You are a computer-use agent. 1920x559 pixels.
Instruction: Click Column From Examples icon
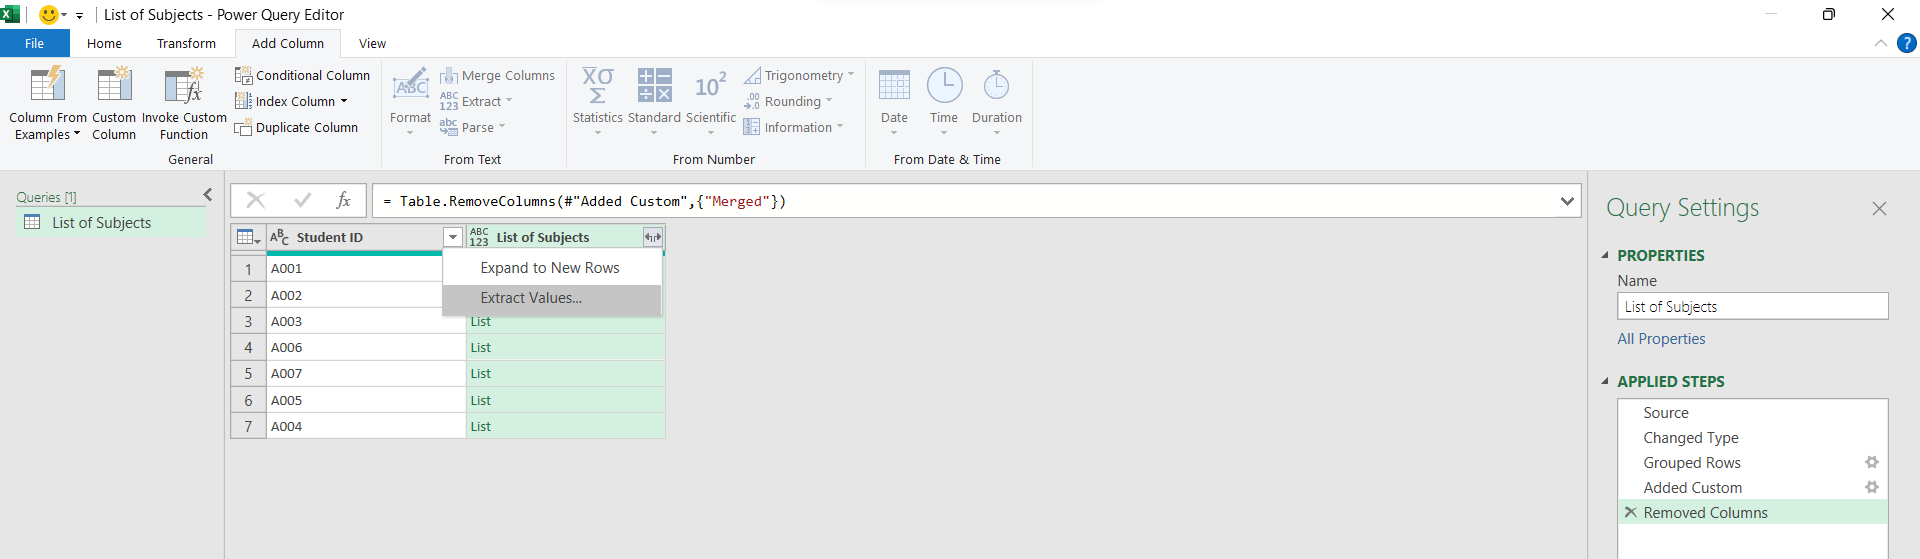[x=47, y=85]
